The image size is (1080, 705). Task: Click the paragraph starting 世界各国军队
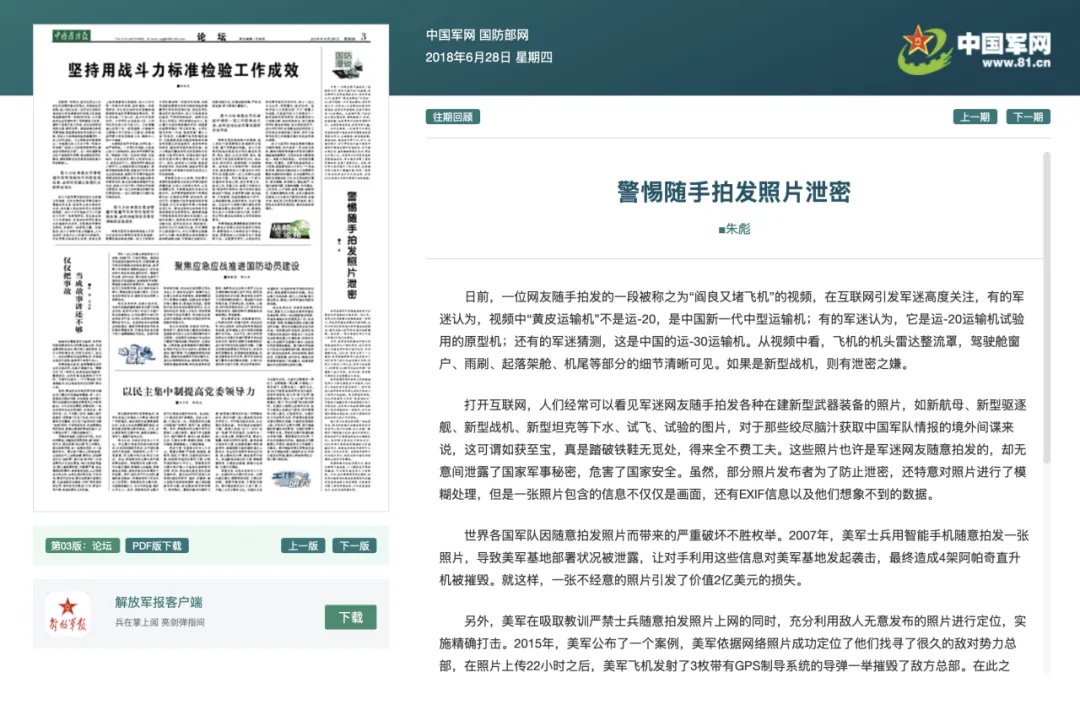734,557
